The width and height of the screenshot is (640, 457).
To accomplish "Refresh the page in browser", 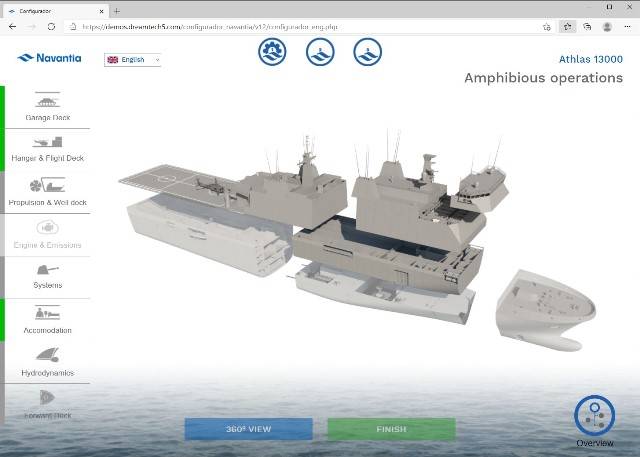I will (49, 27).
